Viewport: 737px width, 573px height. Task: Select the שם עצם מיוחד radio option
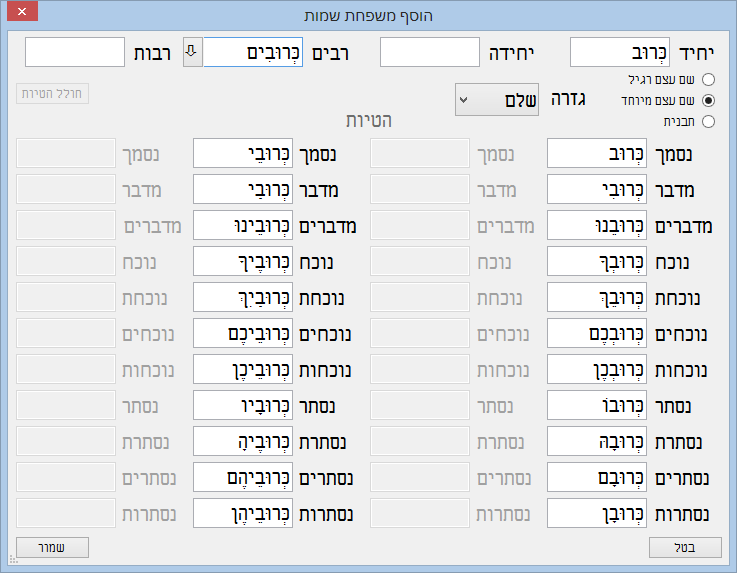[x=709, y=100]
